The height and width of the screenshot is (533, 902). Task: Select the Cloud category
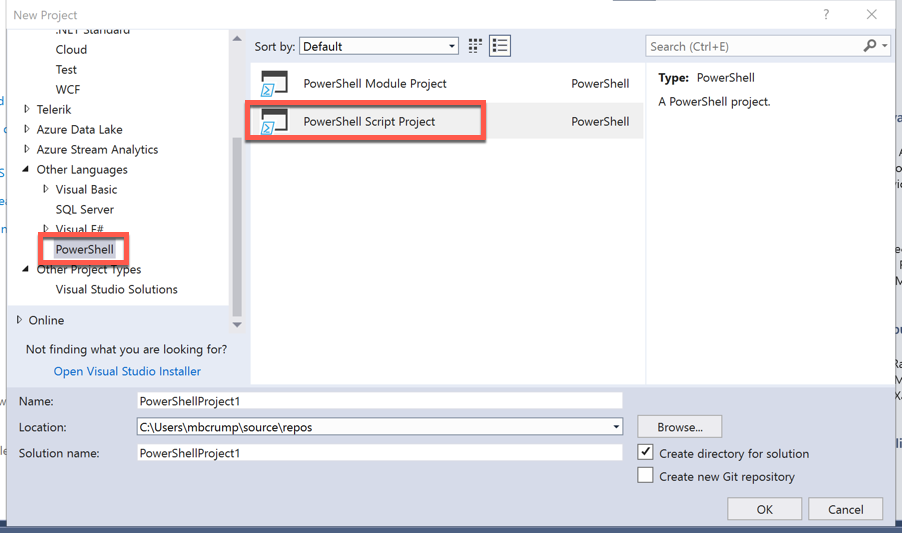71,49
